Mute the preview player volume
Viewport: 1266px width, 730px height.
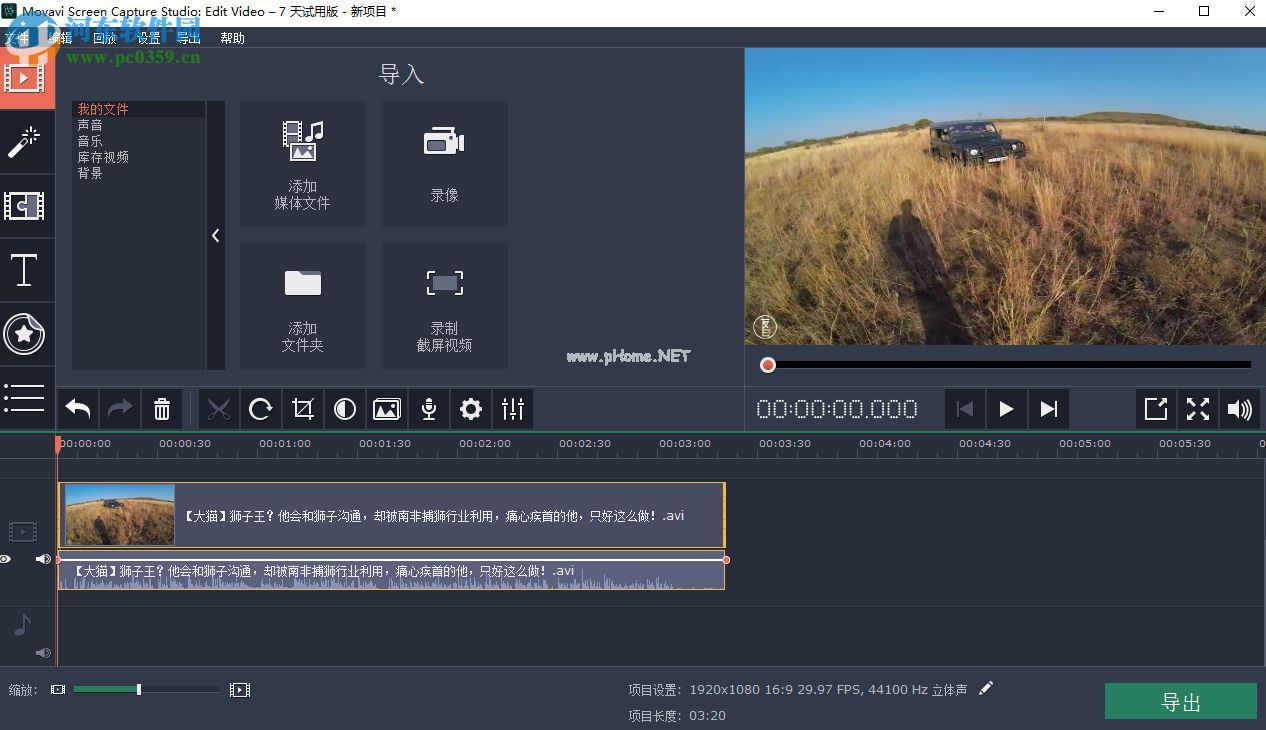click(x=1240, y=409)
